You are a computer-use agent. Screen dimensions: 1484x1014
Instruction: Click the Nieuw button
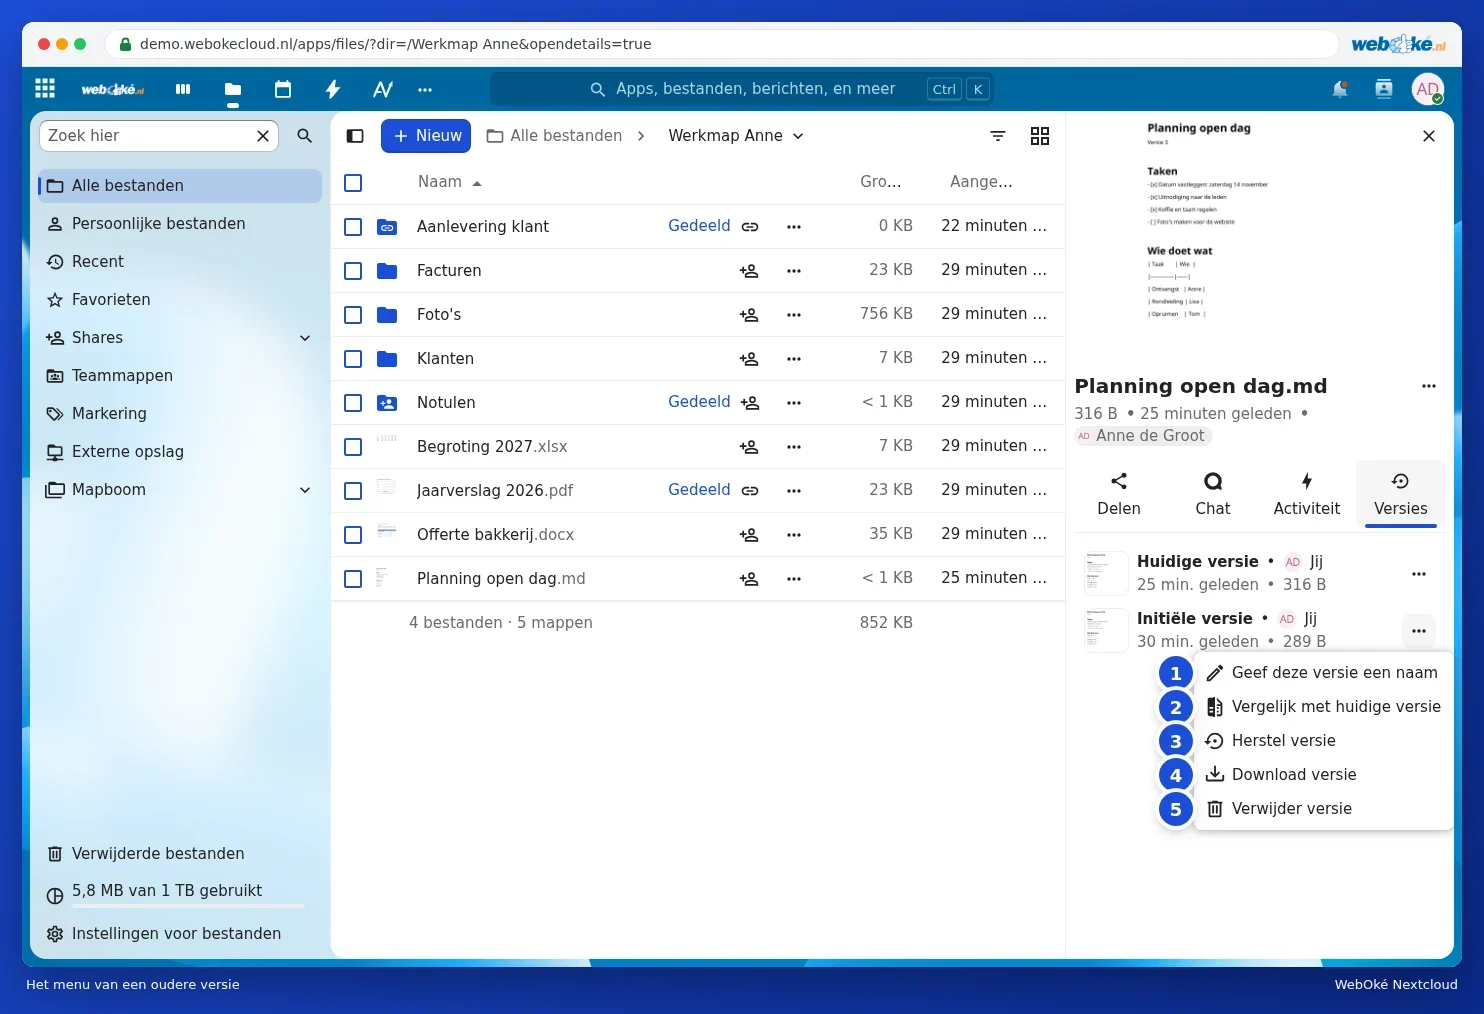click(426, 136)
